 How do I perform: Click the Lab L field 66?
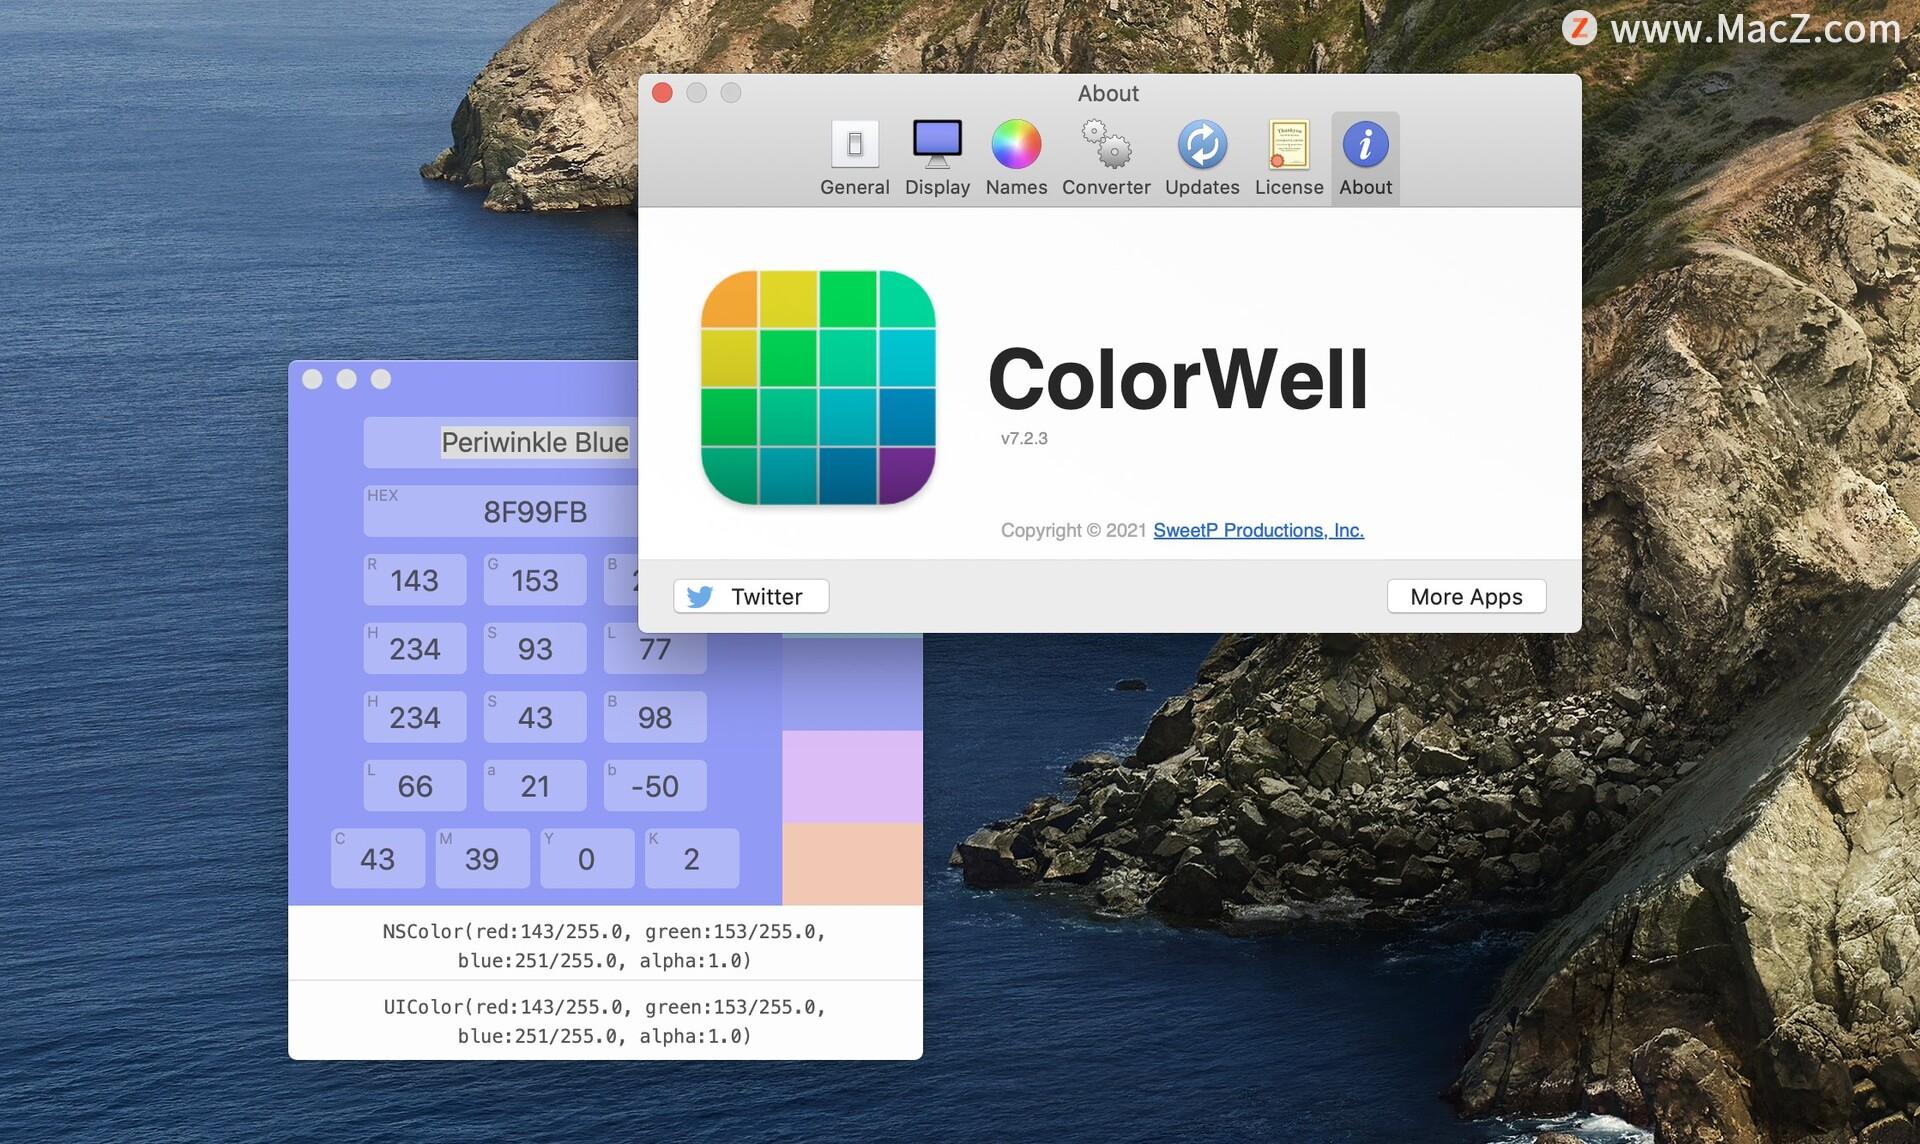[415, 786]
